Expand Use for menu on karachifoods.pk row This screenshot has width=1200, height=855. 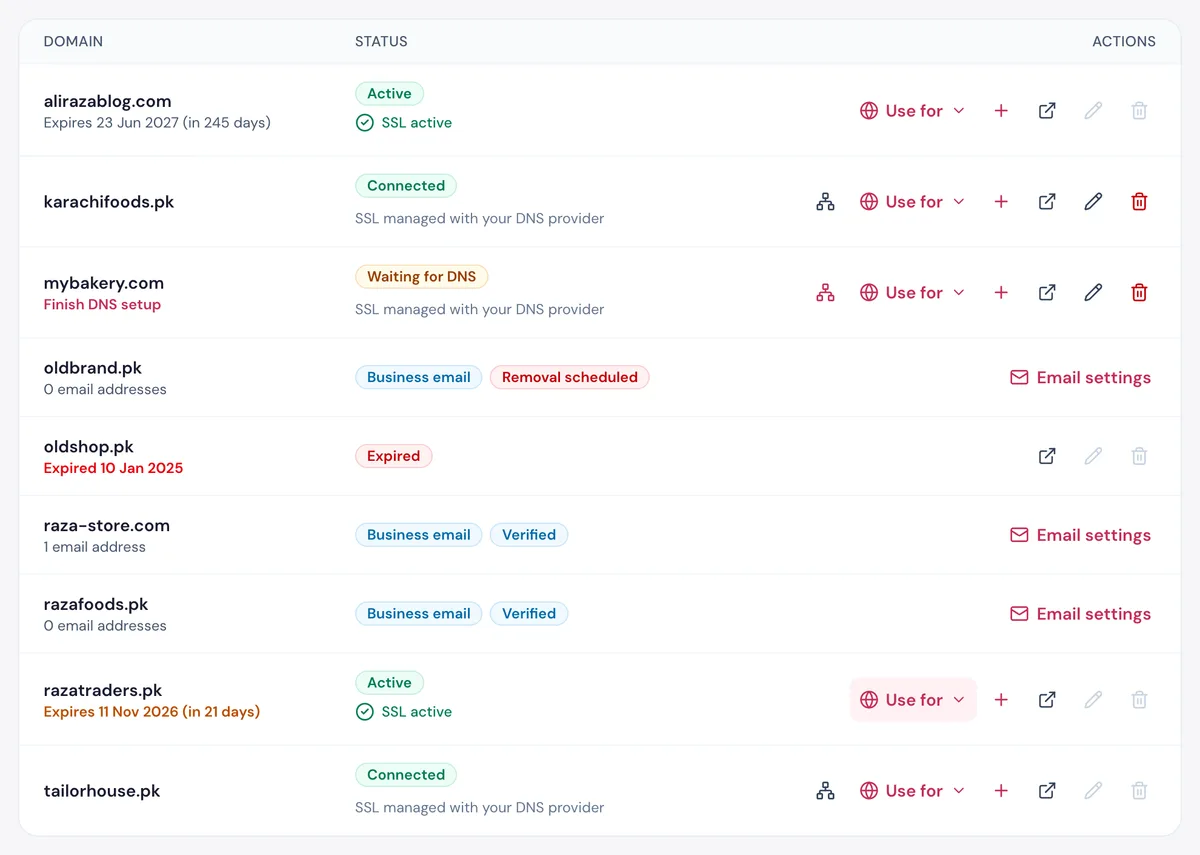(x=912, y=202)
